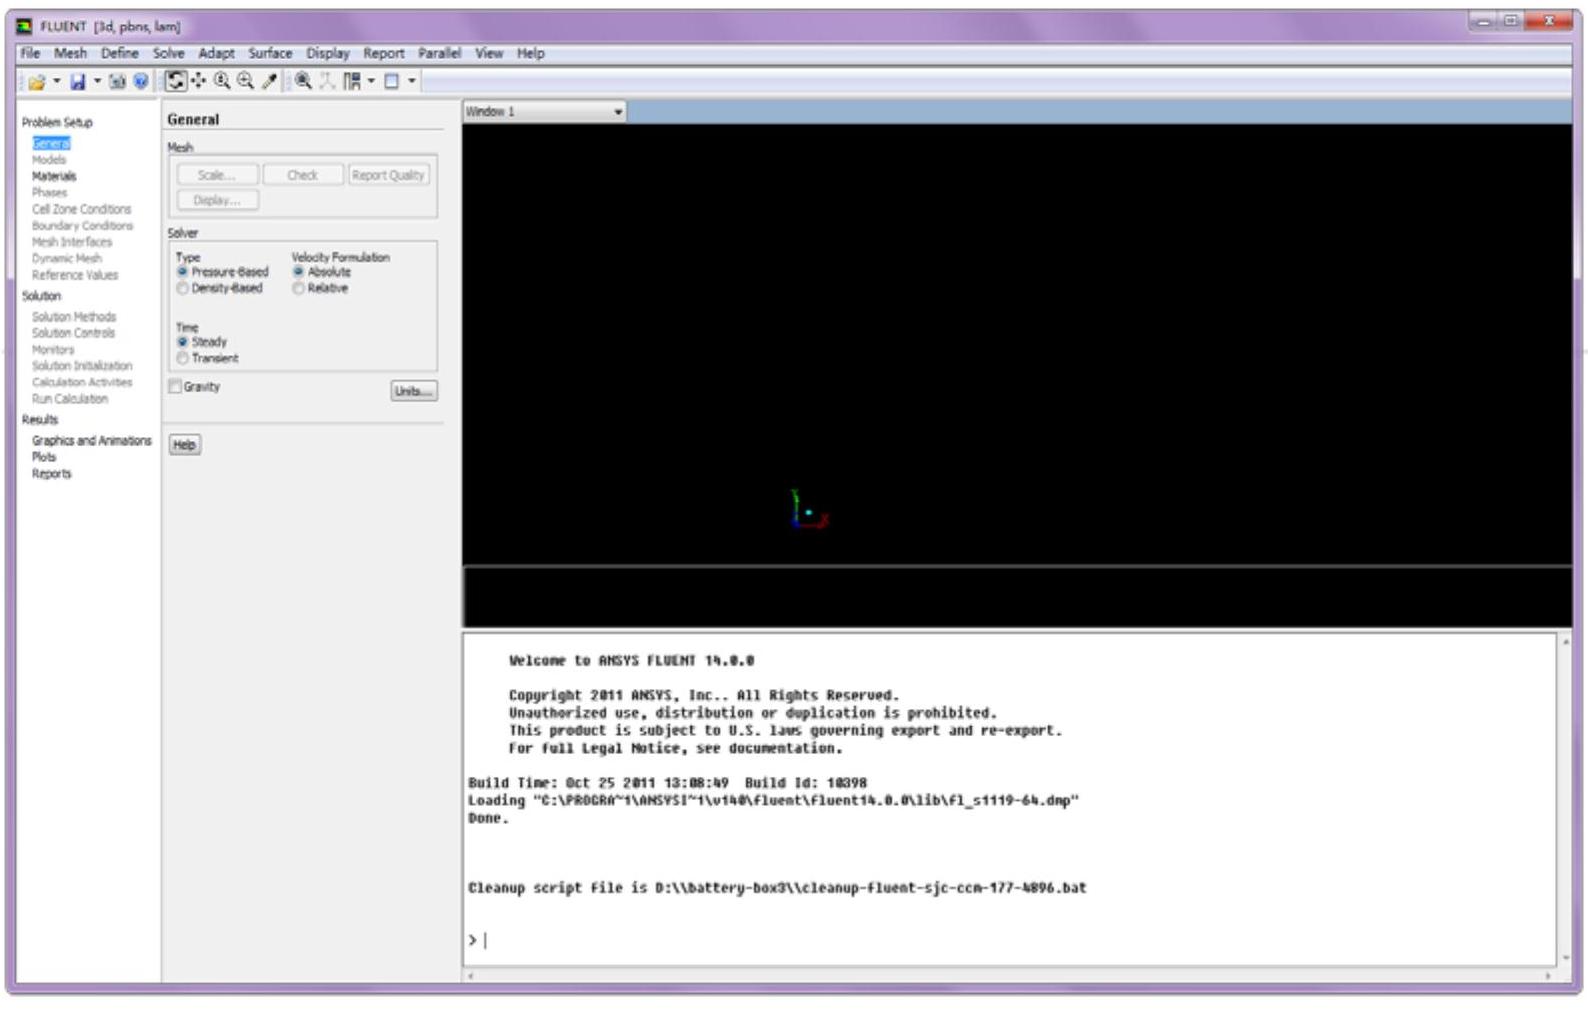The image size is (1588, 1012).
Task: Select Transient time option
Action: point(207,358)
